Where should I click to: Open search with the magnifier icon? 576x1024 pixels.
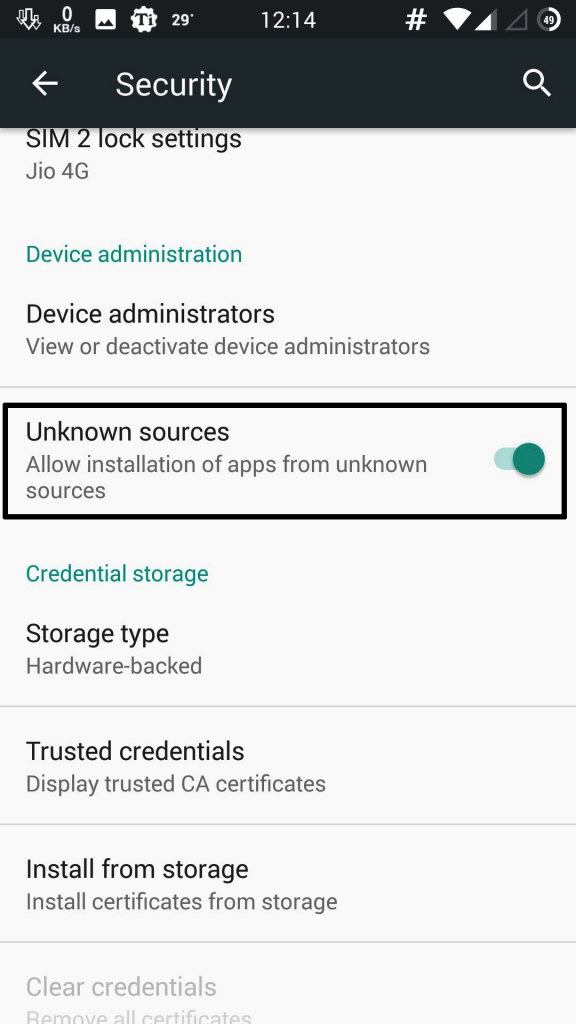tap(537, 84)
